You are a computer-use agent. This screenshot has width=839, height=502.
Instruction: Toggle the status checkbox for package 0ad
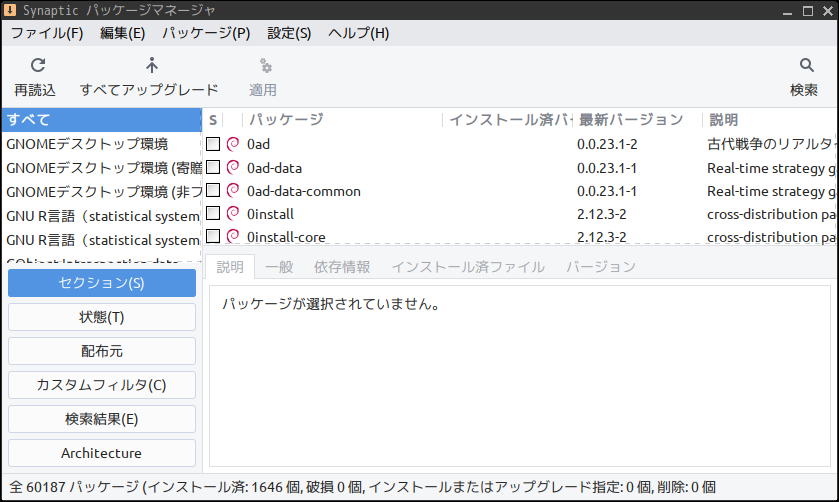213,144
